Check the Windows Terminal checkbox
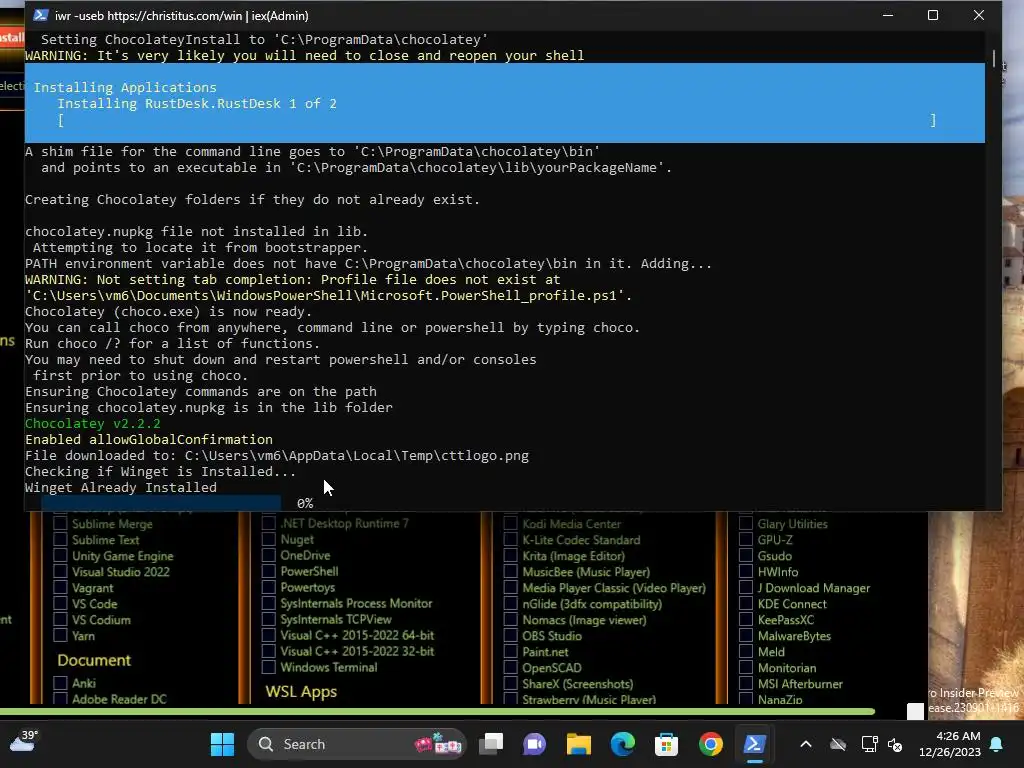The image size is (1024, 768). click(x=268, y=667)
